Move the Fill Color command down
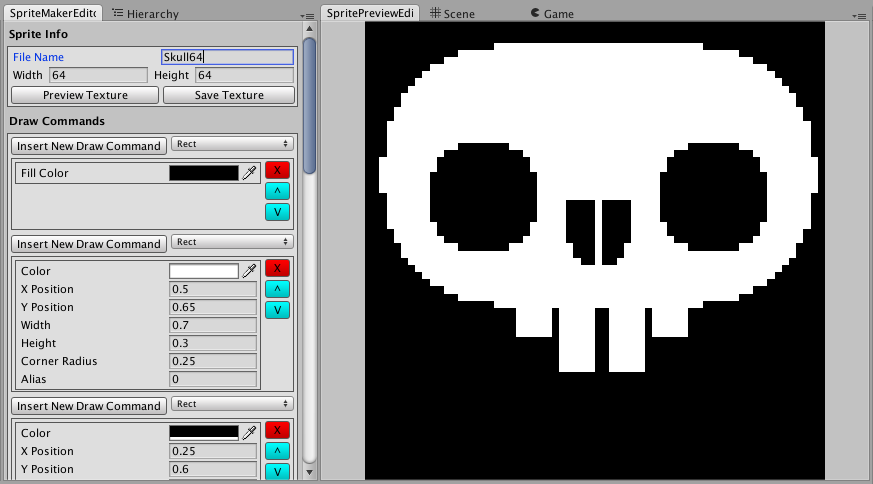The image size is (873, 484). pos(277,212)
